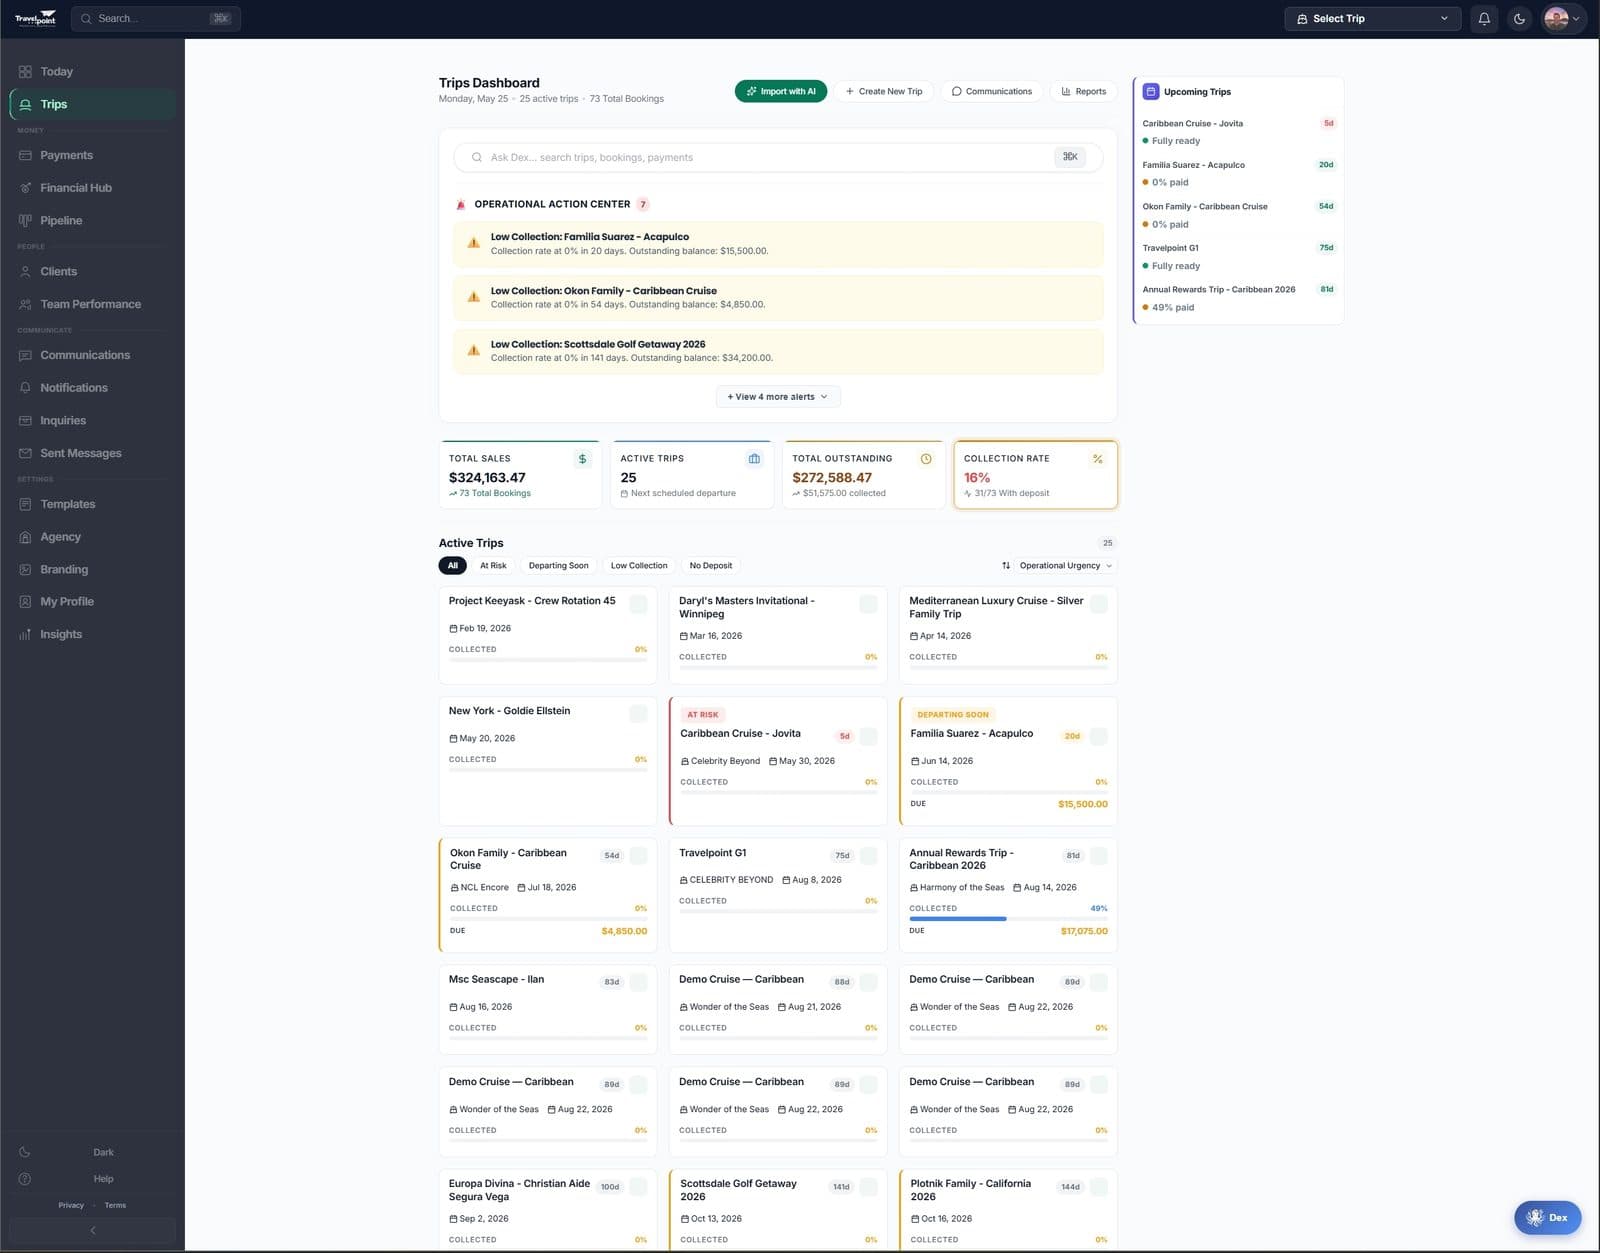Screen dimensions: 1600x1253
Task: Click Import with AI button
Action: pos(781,91)
